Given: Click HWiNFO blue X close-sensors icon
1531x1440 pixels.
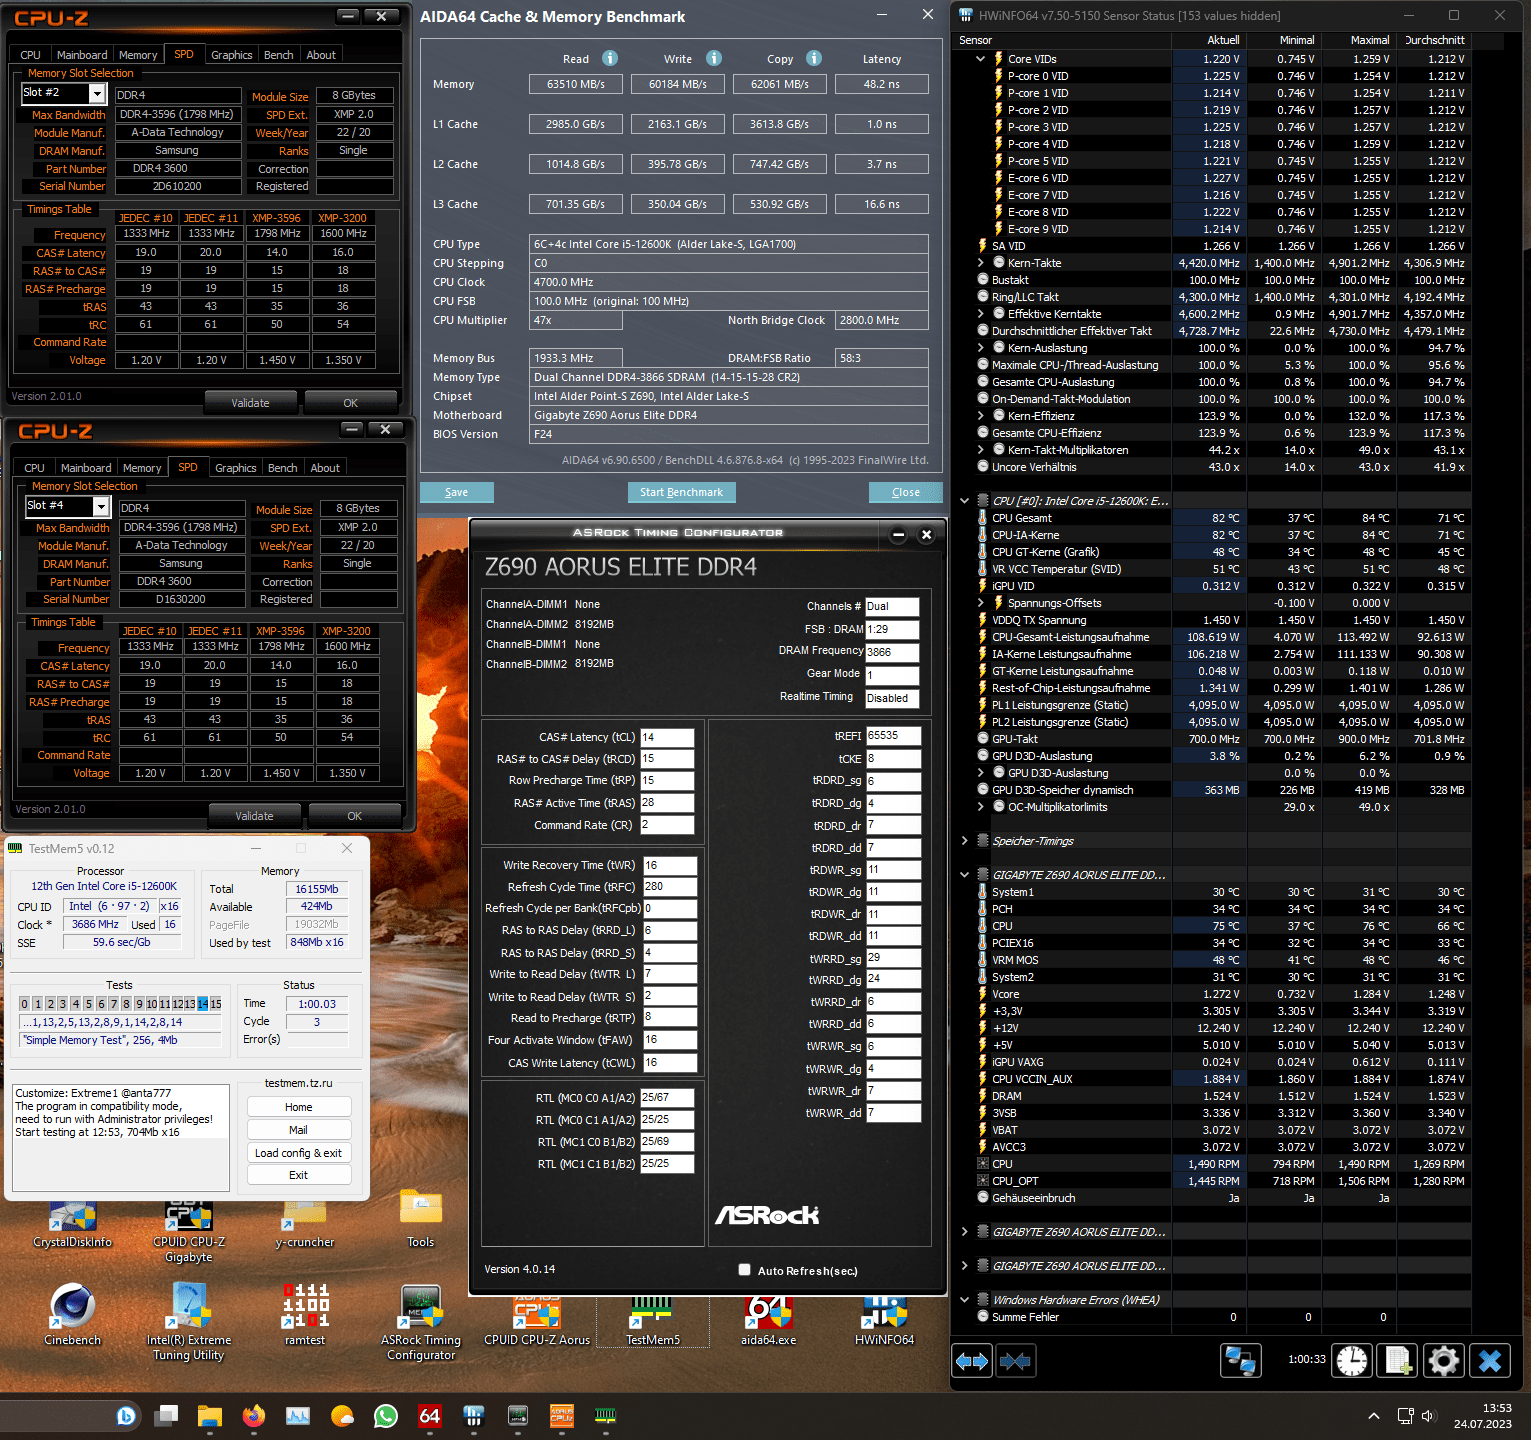Looking at the screenshot, I should click(1490, 1361).
